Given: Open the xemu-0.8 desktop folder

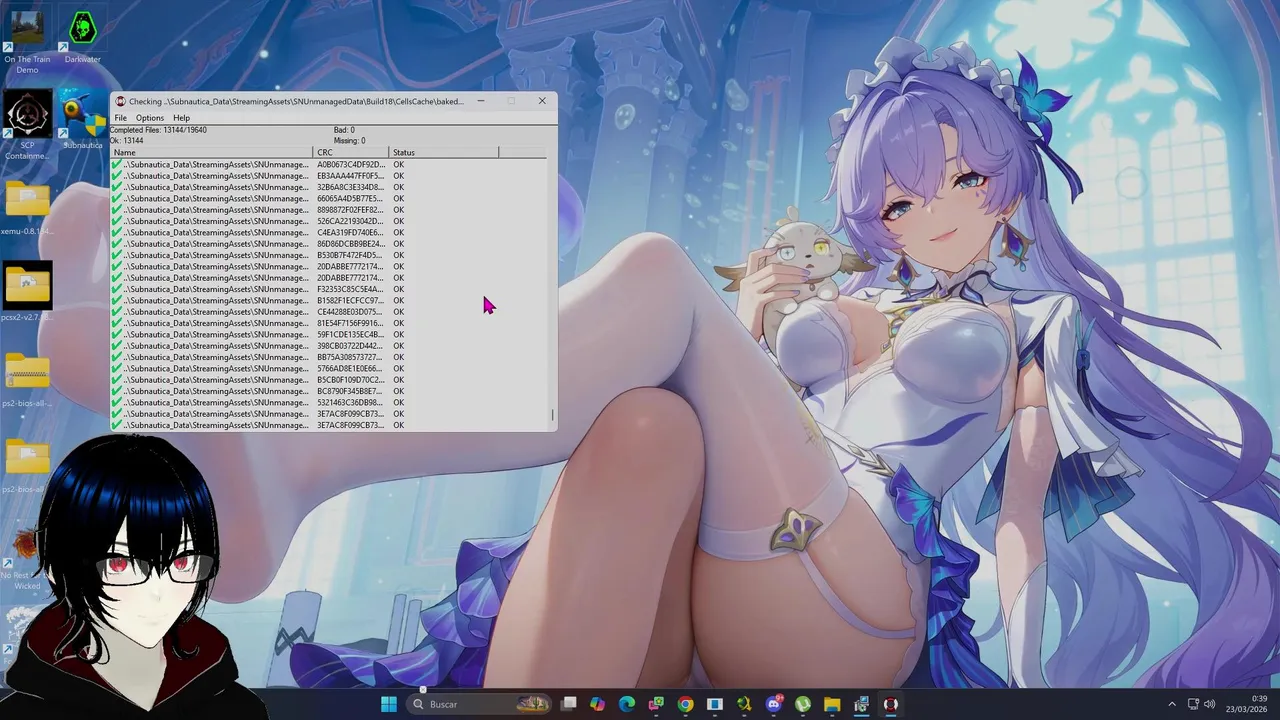Looking at the screenshot, I should click(x=27, y=208).
